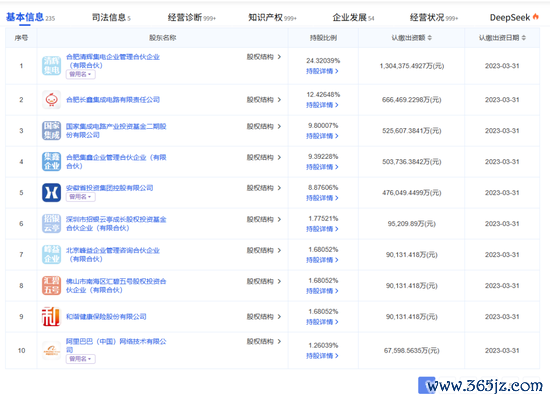Open 佛山市南海区汇碧五号股权投资 link
This screenshot has width=550, height=401.
pos(116,286)
